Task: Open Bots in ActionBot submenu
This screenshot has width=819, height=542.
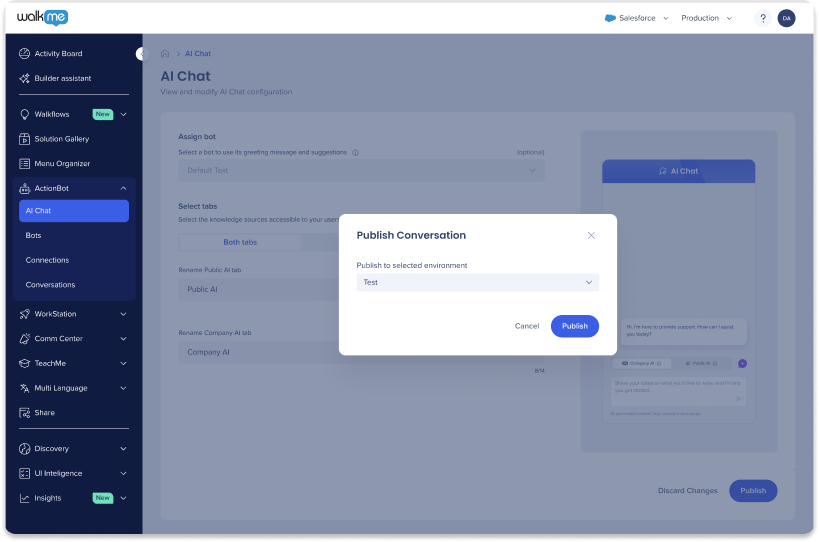Action: pos(33,235)
